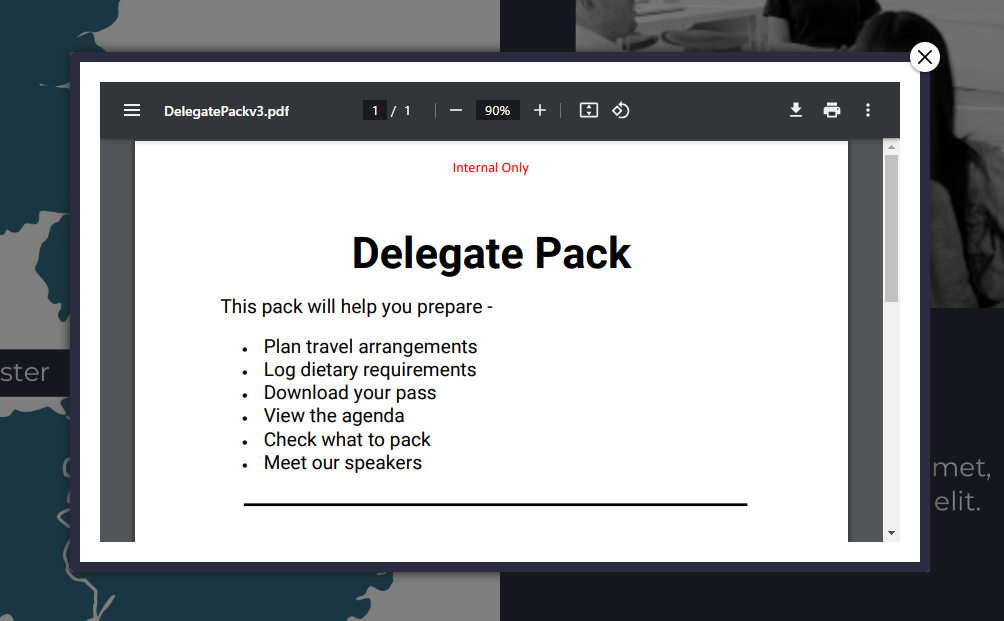Click the DelegatePackv3.pdf file name
Screen dimensions: 1004x621
(227, 111)
